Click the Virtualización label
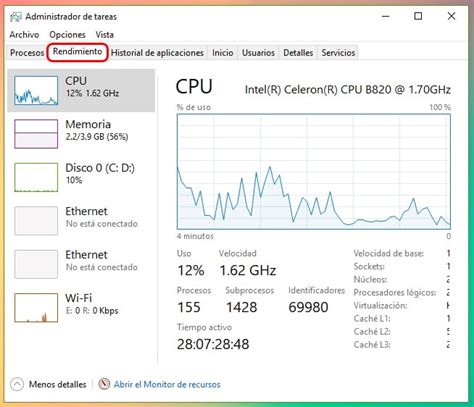Viewport: 474px width, 407px height. point(380,305)
